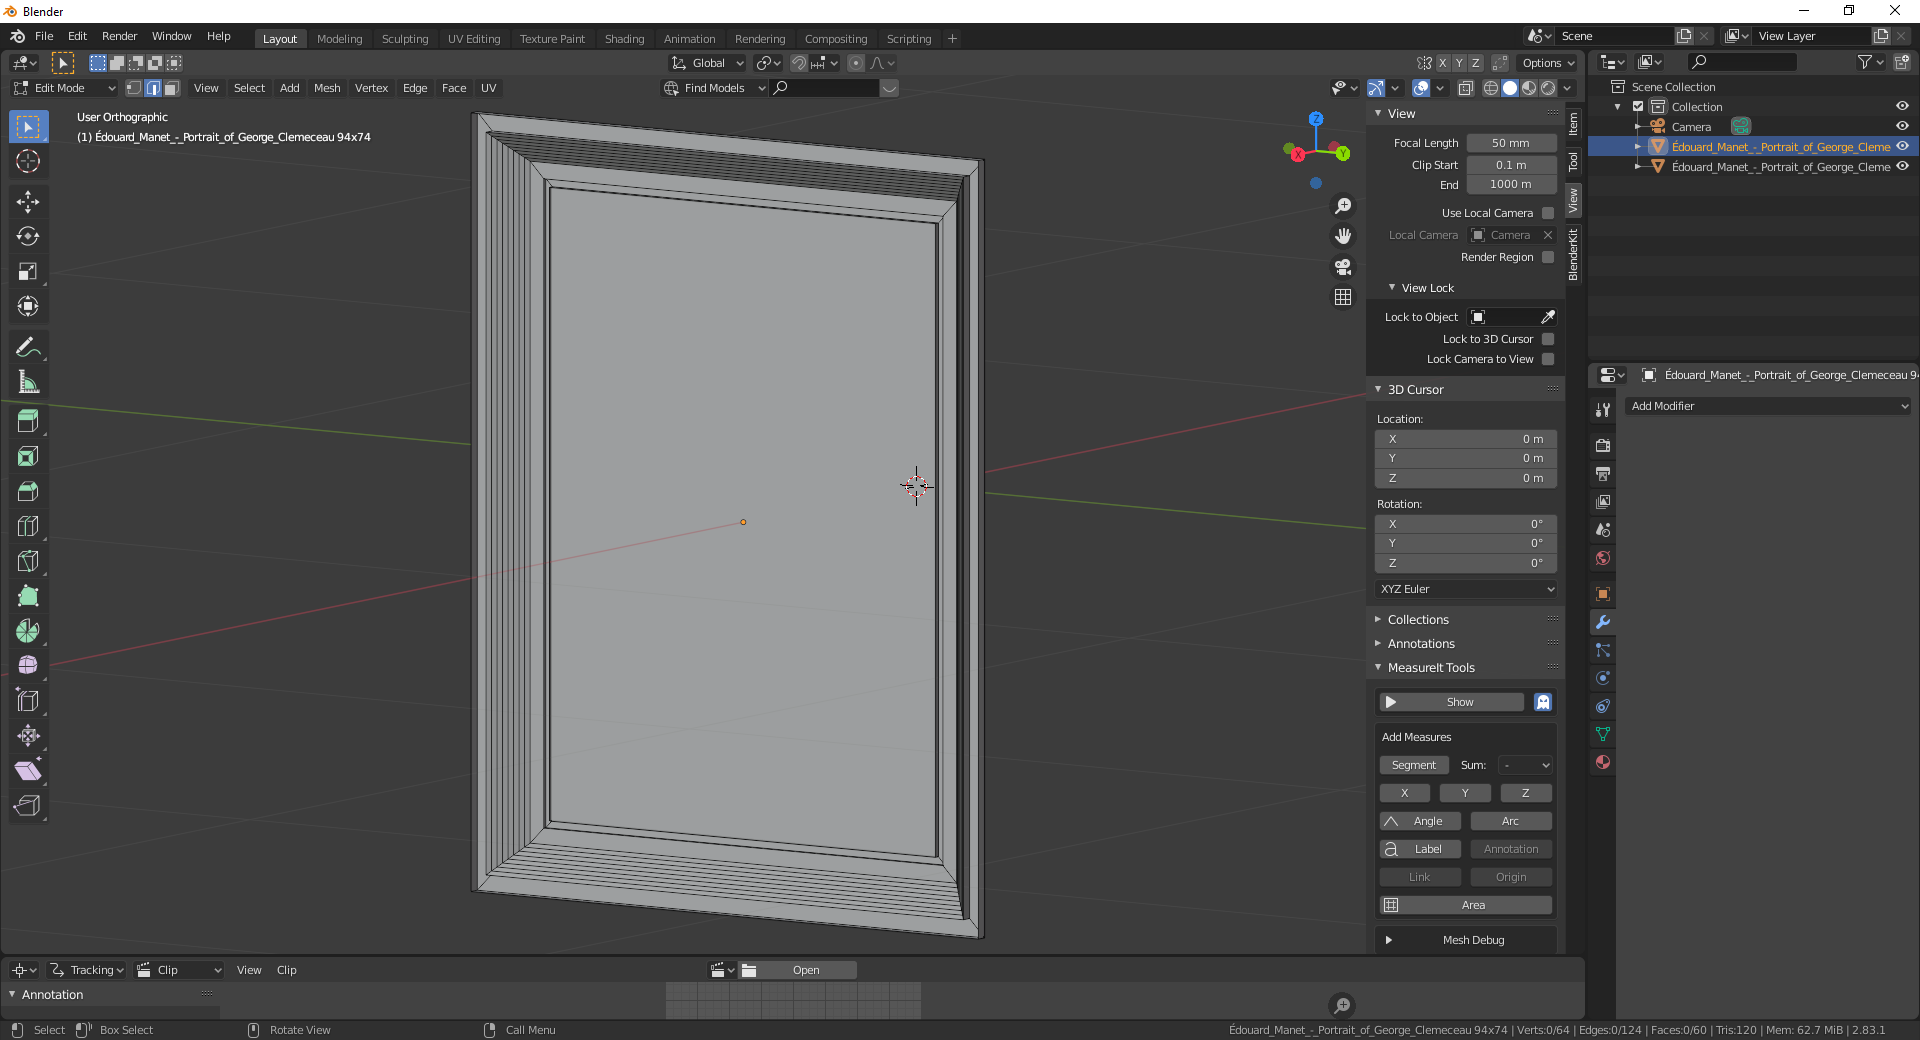This screenshot has height=1040, width=1920.
Task: Open the Mesh menu in viewport header
Action: 327,88
